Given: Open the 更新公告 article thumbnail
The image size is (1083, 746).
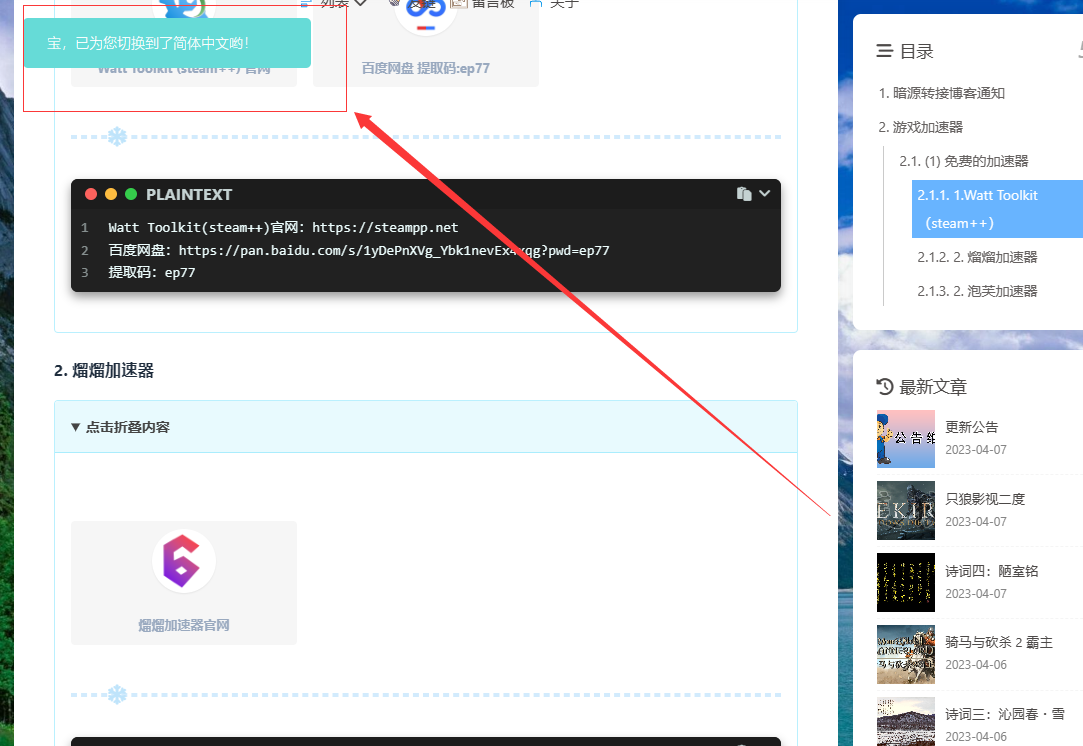Looking at the screenshot, I should pyautogui.click(x=905, y=438).
